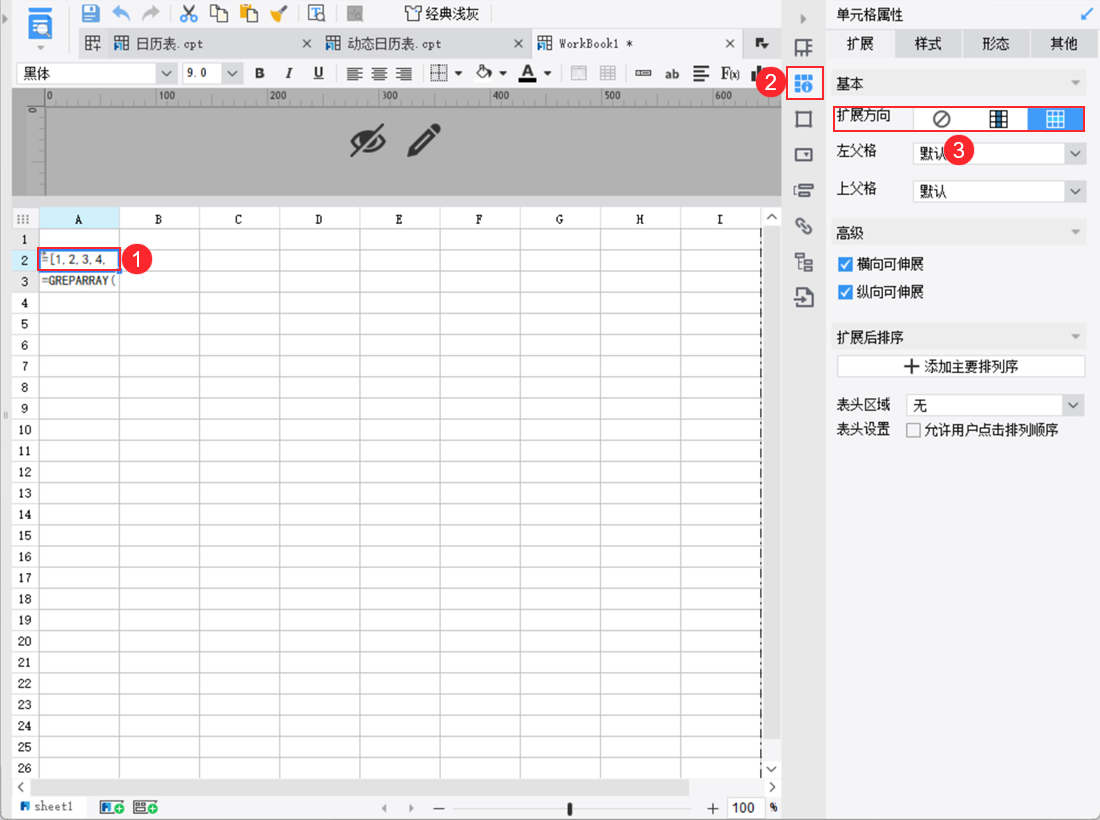This screenshot has width=1100, height=820.
Task: Bold the cell text
Action: point(260,73)
